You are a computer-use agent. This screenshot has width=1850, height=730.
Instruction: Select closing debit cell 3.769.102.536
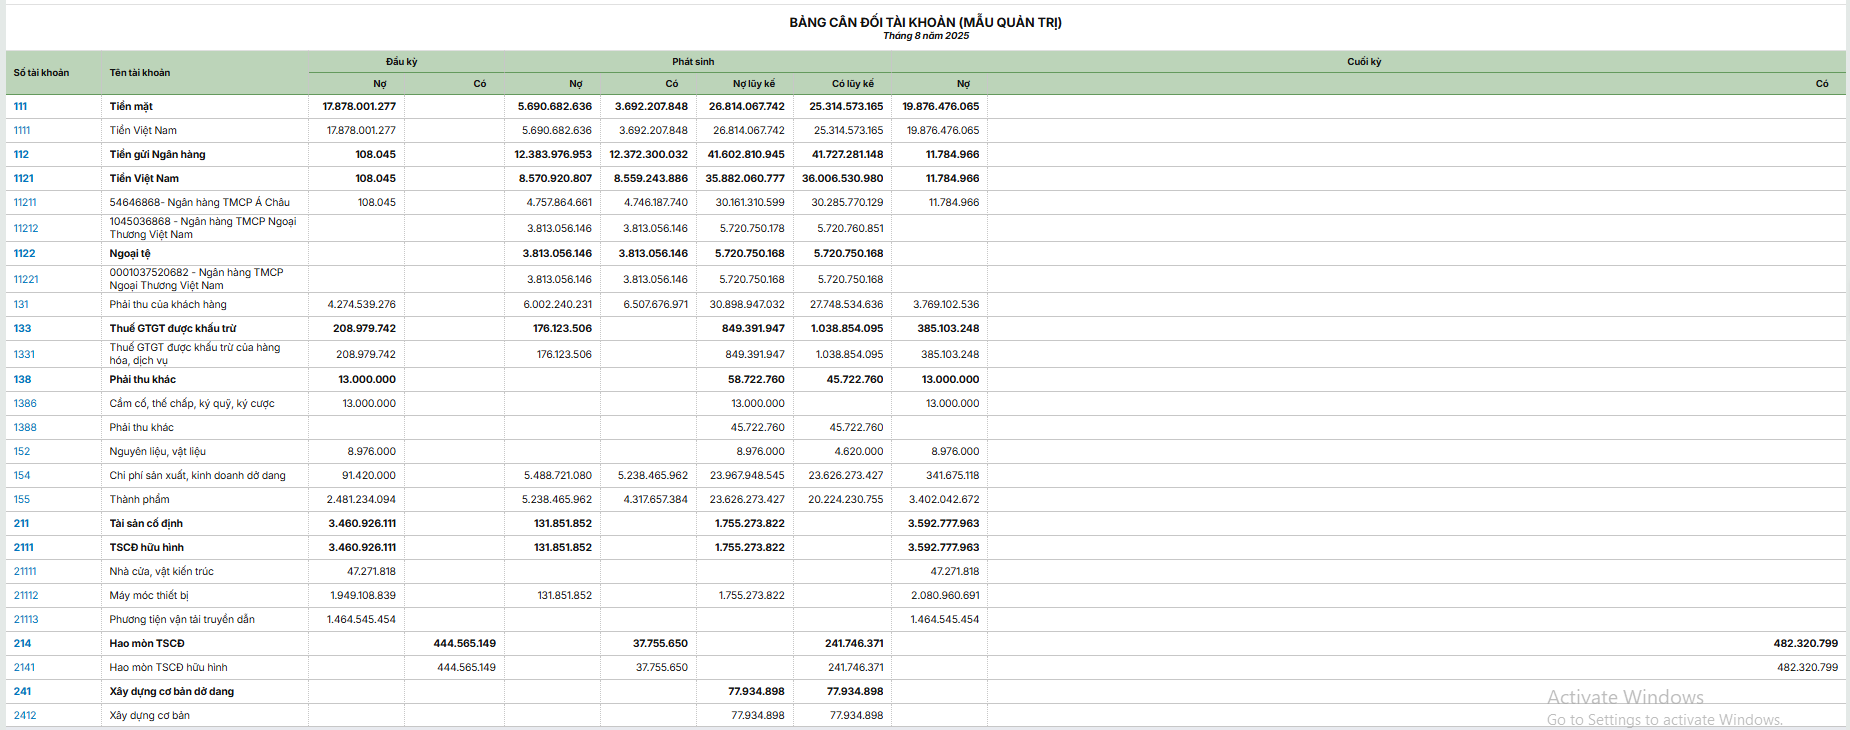pyautogui.click(x=945, y=305)
